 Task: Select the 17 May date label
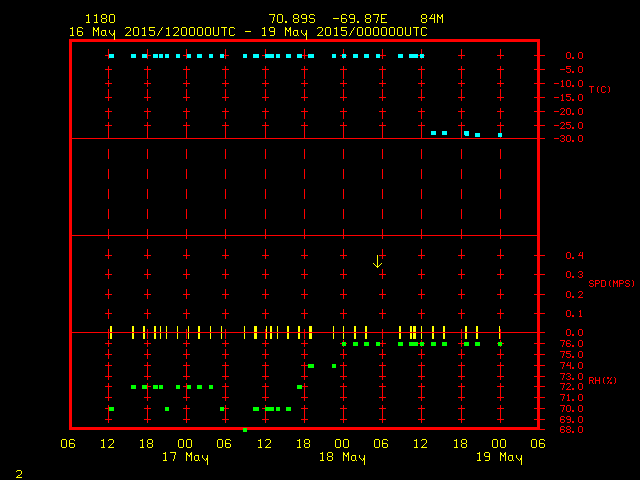pyautogui.click(x=185, y=458)
